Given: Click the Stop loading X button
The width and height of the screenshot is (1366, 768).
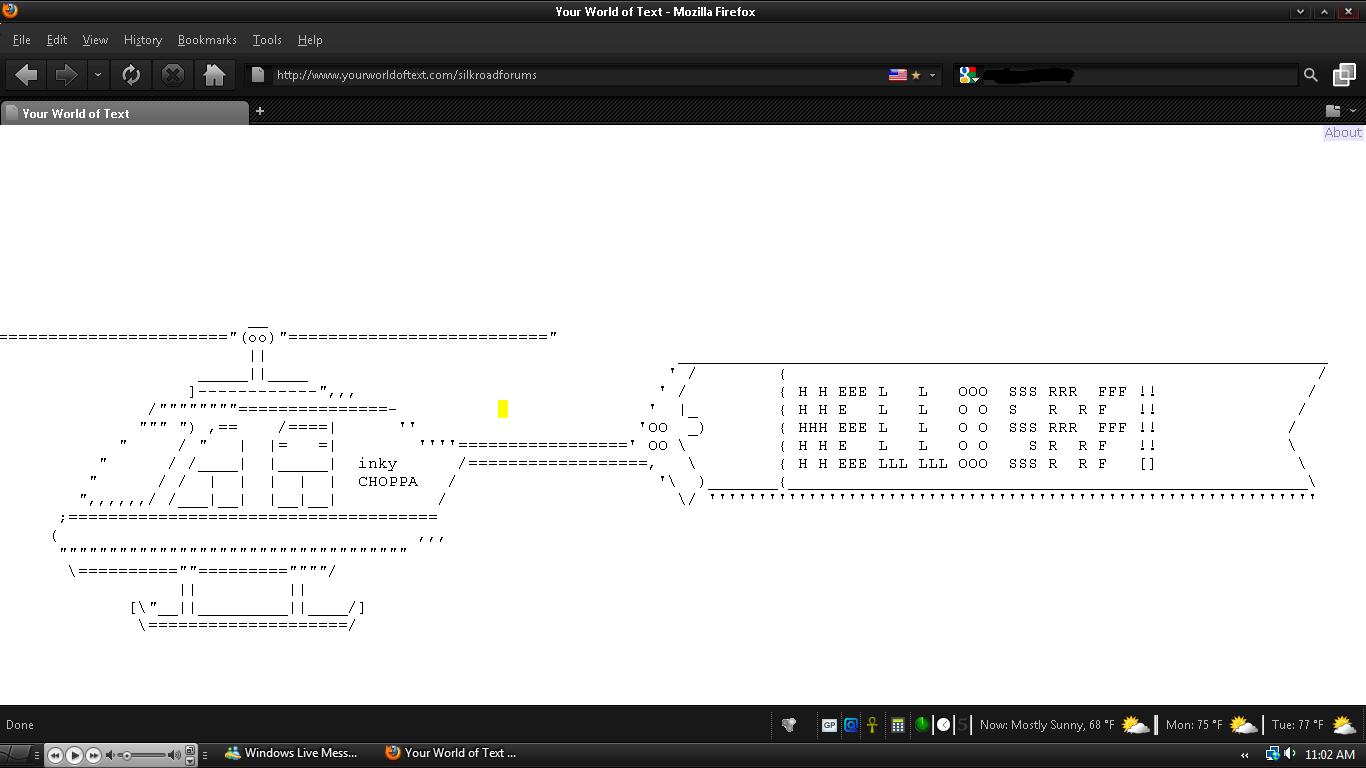Looking at the screenshot, I should point(173,75).
